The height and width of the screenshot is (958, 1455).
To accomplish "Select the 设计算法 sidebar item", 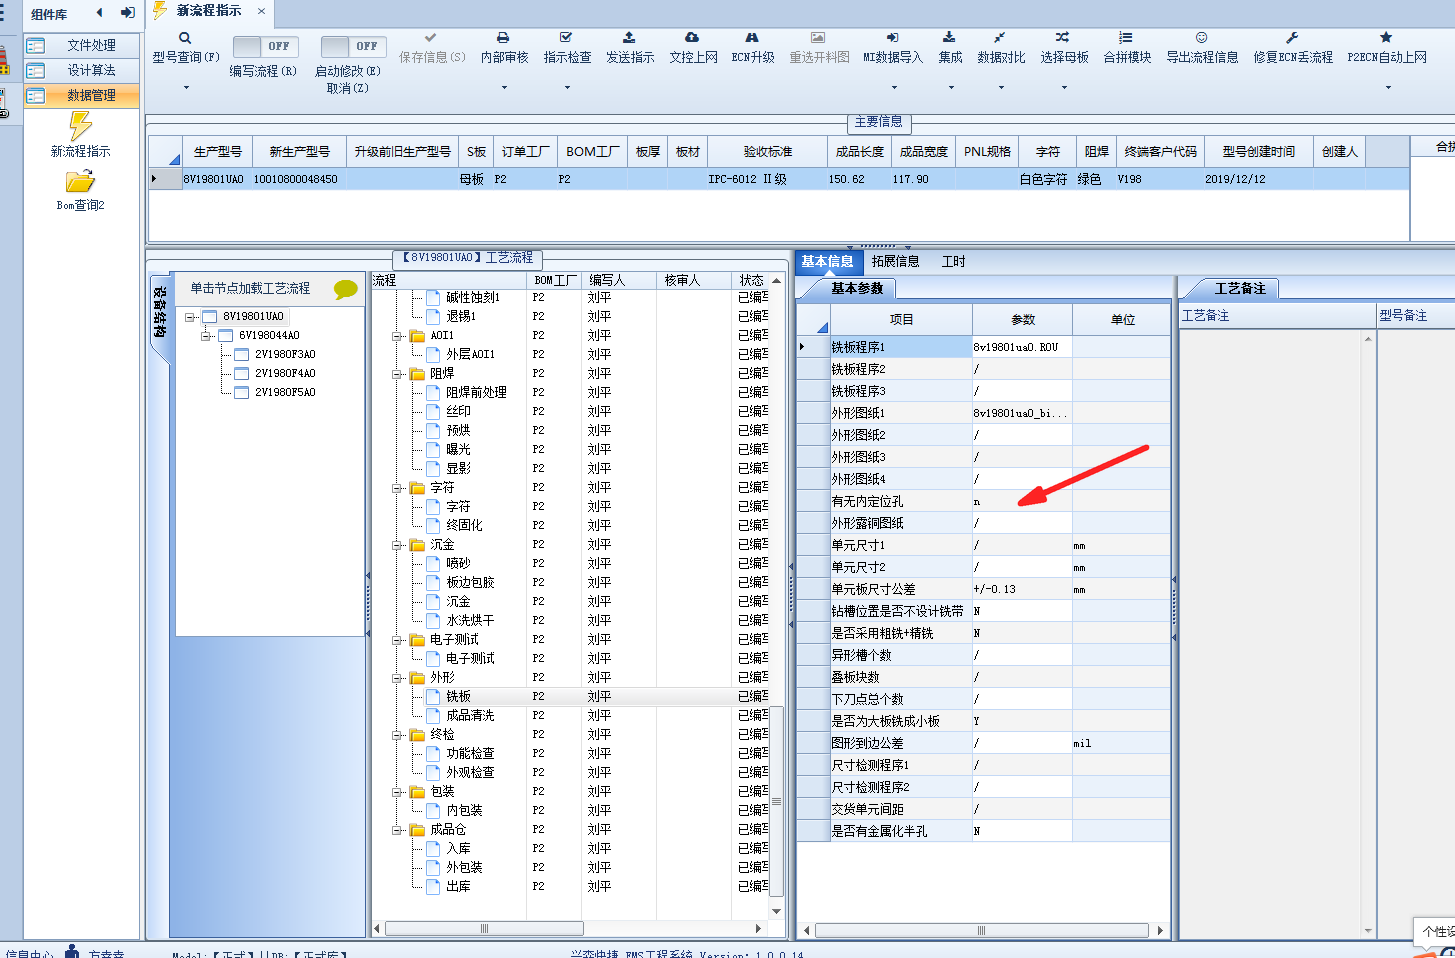I will (82, 70).
